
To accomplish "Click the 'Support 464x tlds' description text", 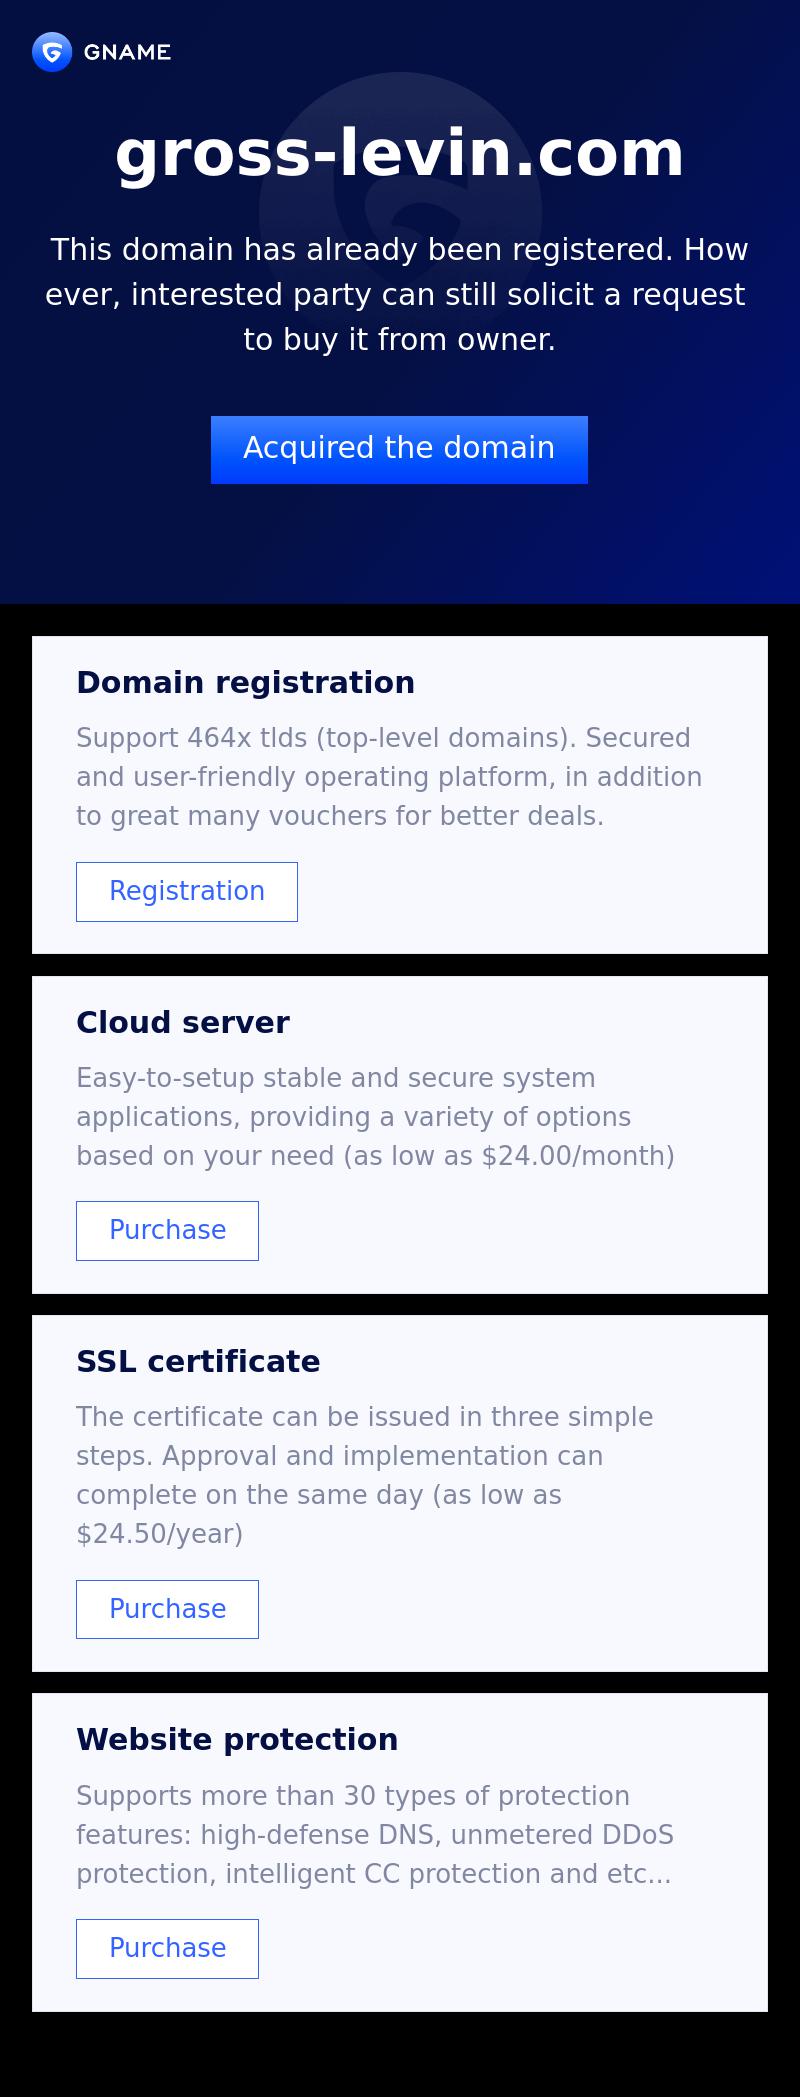I will point(389,777).
